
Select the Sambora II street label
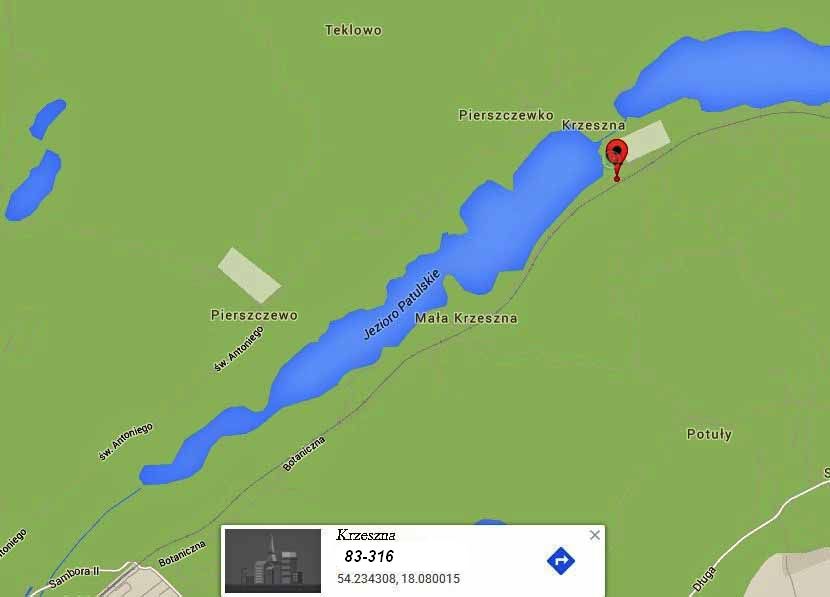(74, 577)
